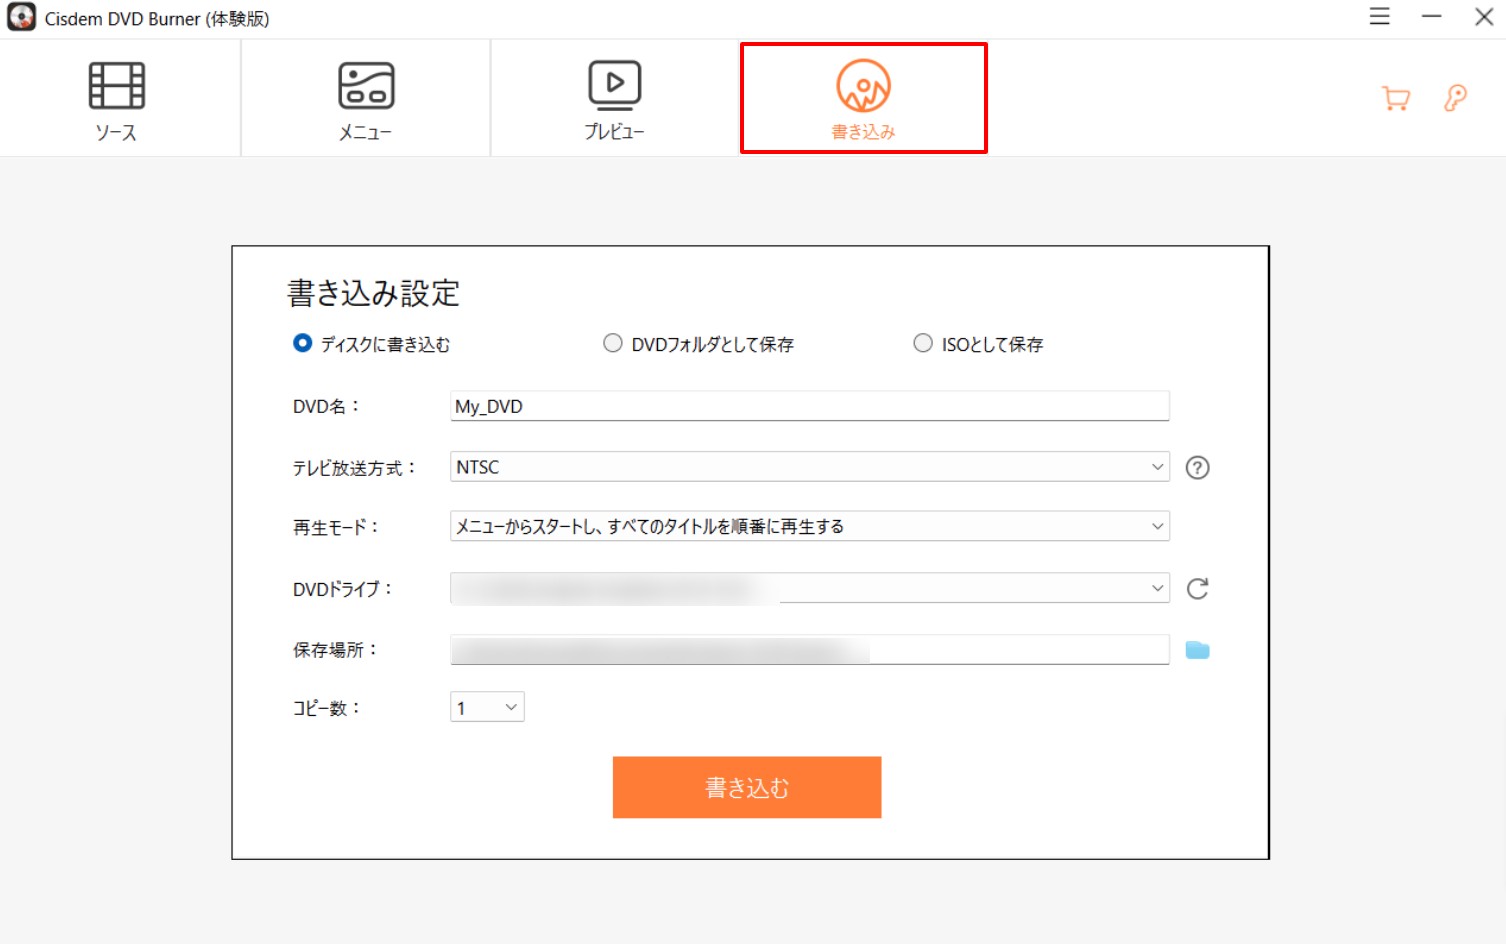This screenshot has width=1506, height=944.
Task: Click the shopping cart purchase icon
Action: (x=1396, y=98)
